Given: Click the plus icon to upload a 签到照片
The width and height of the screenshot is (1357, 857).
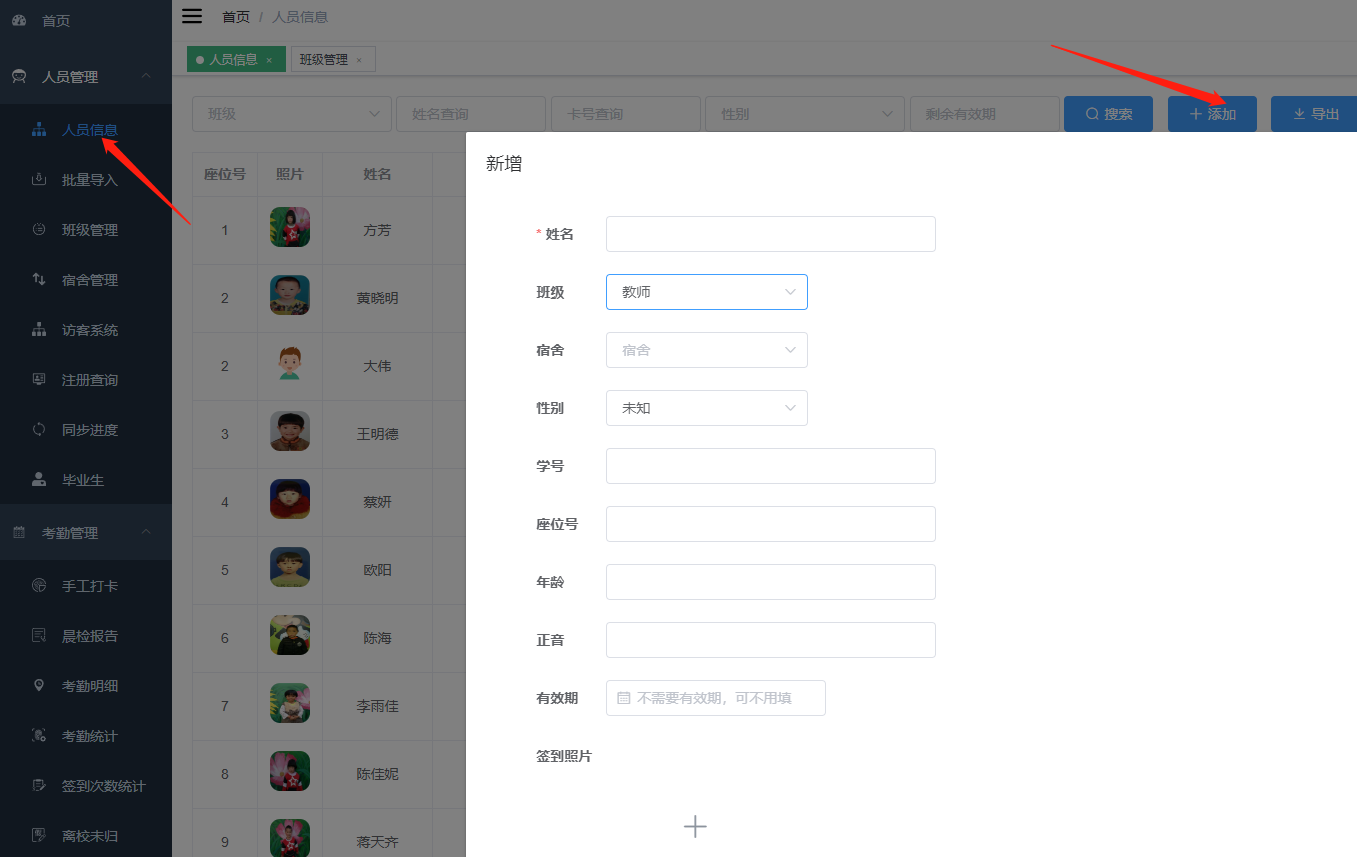Looking at the screenshot, I should [695, 827].
